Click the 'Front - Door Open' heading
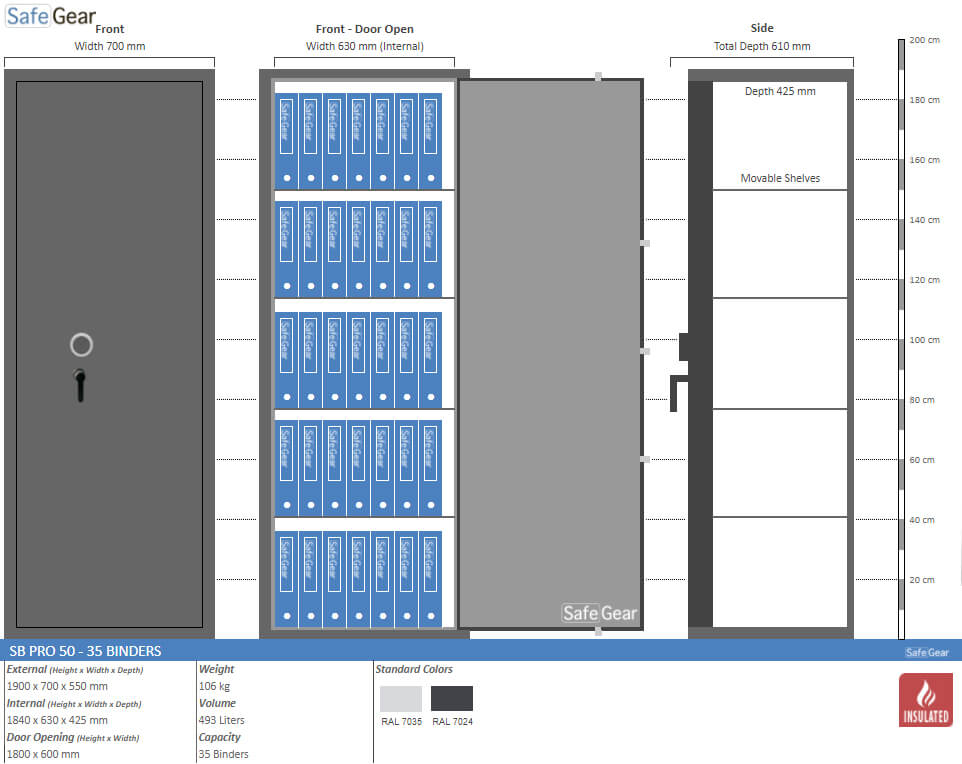This screenshot has height=764, width=962. [x=364, y=29]
